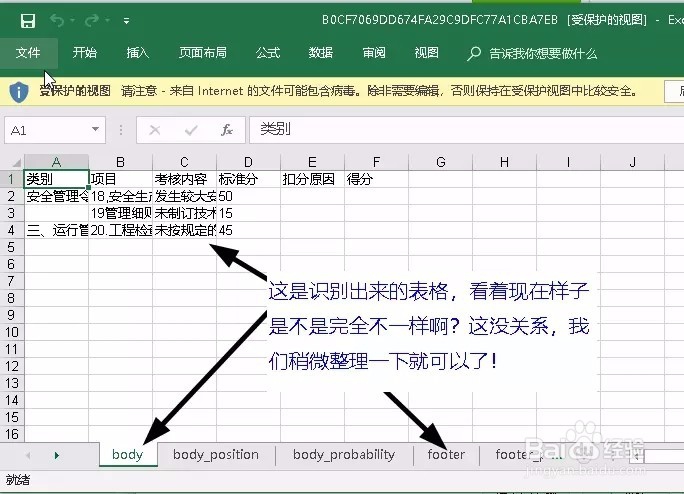Click cell D2 with value 50
The height and width of the screenshot is (494, 684).
click(248, 196)
